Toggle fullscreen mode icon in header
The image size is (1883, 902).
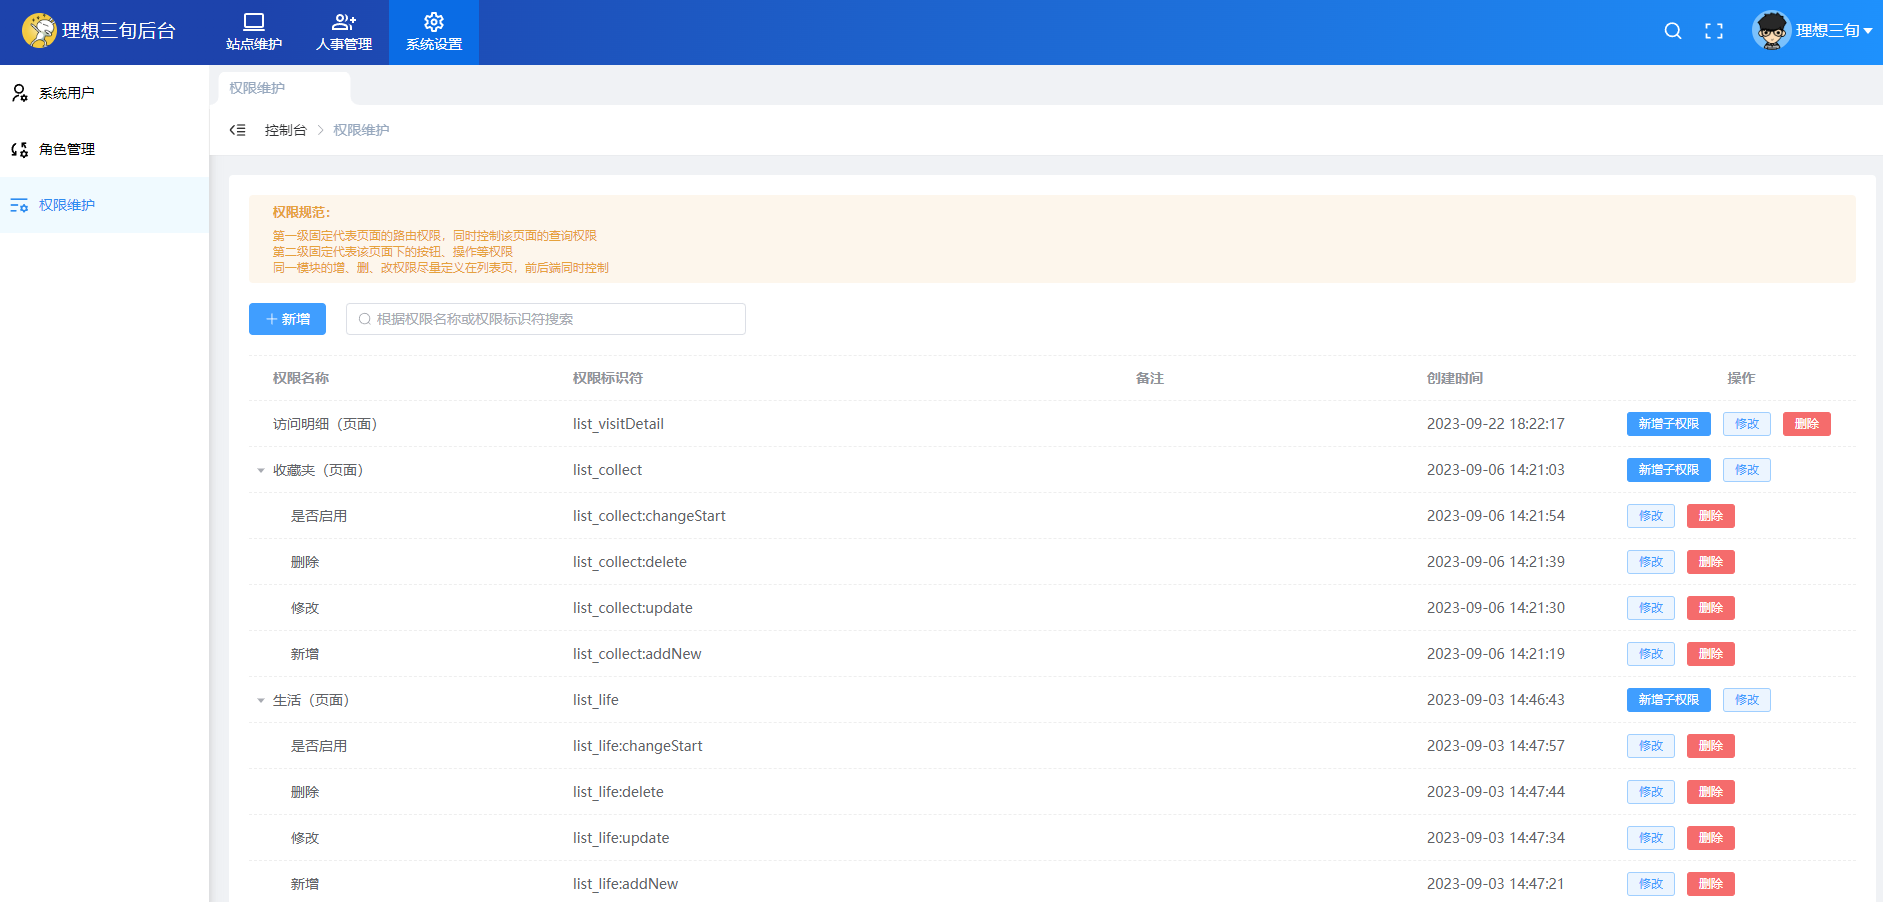1714,31
